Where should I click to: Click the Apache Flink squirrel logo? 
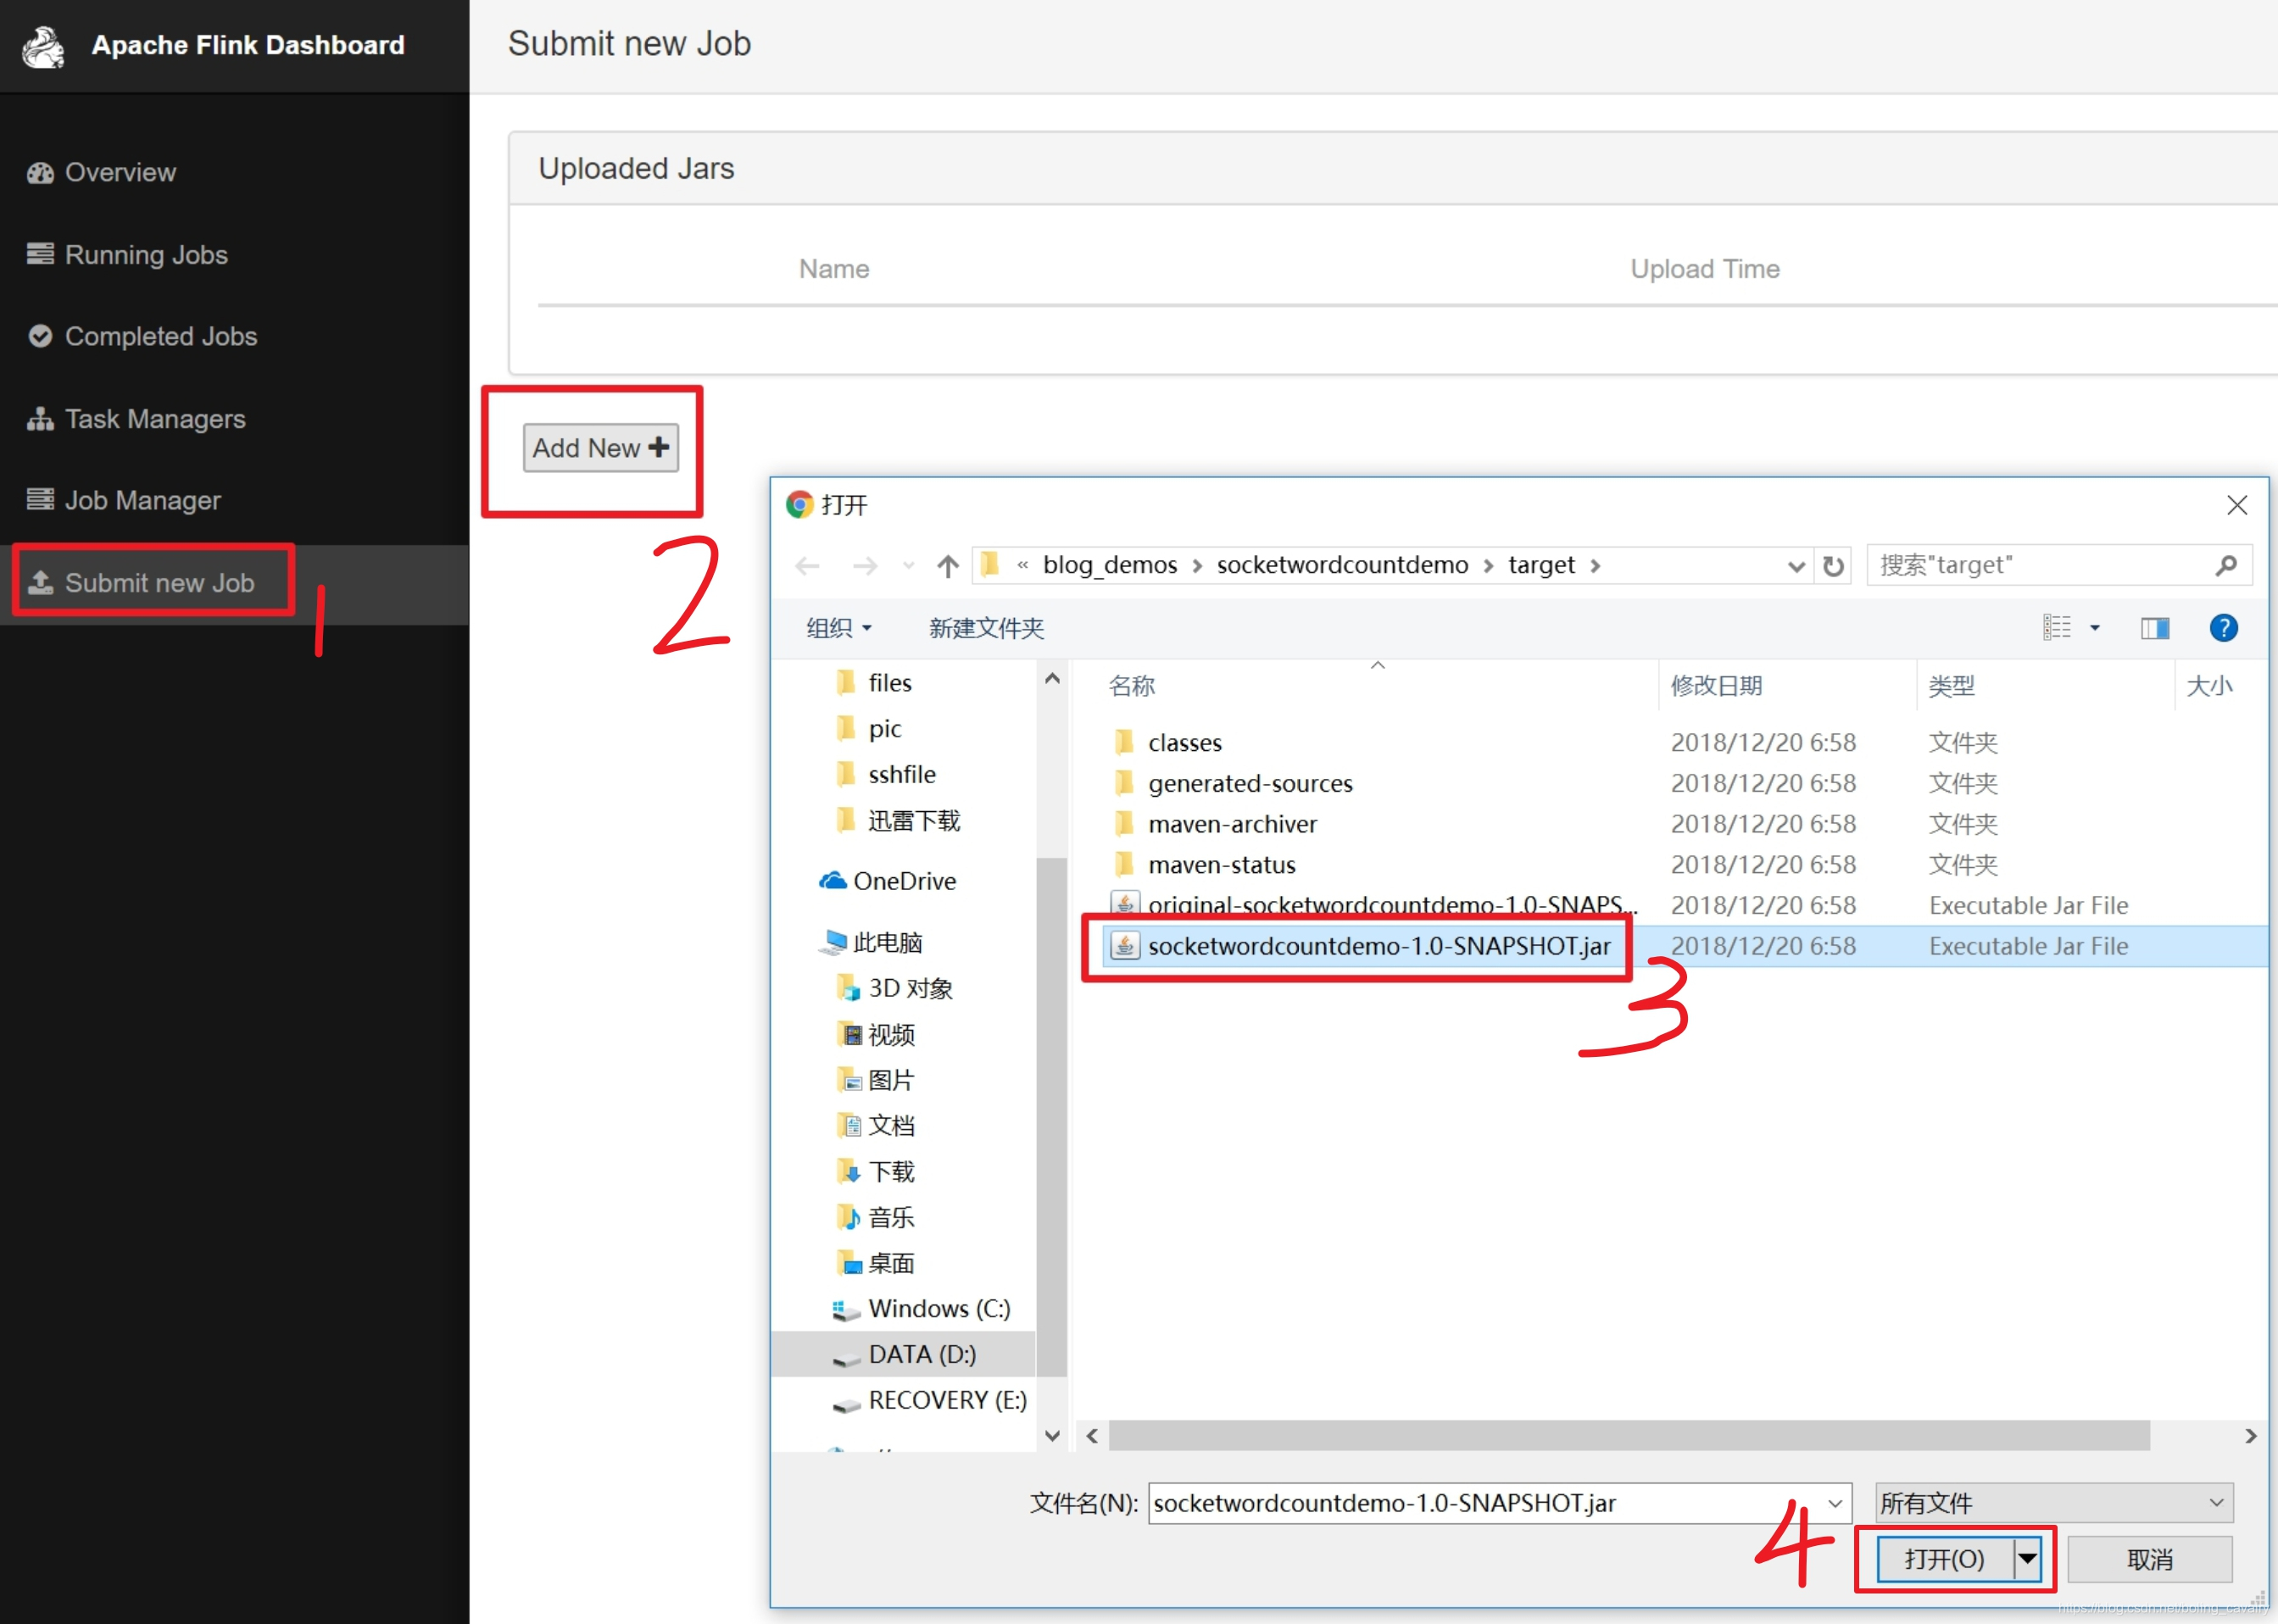pos(43,46)
